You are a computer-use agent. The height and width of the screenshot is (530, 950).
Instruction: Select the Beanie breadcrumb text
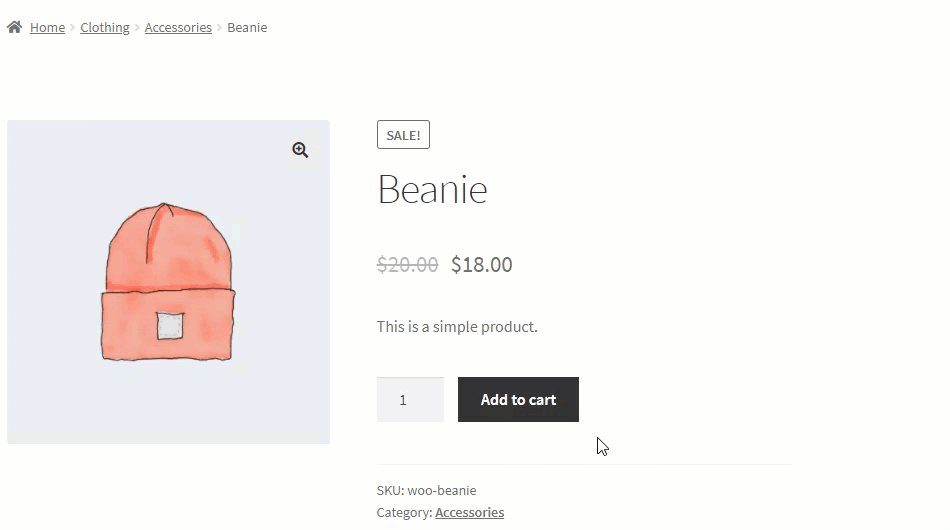[247, 27]
